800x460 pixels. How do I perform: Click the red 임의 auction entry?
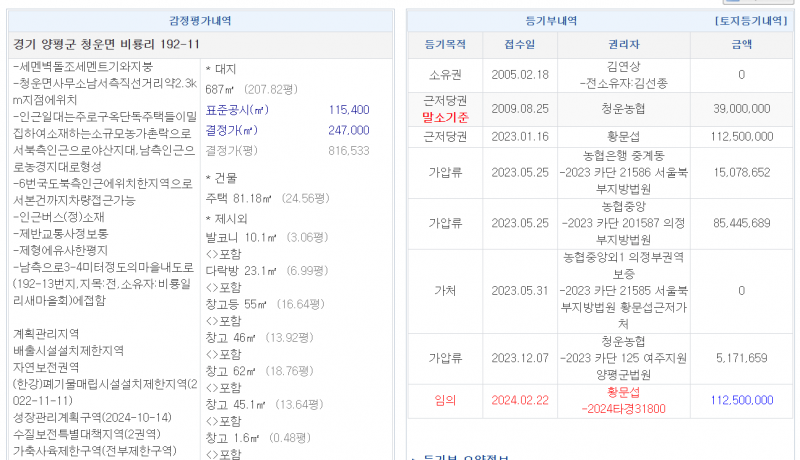pyautogui.click(x=445, y=400)
